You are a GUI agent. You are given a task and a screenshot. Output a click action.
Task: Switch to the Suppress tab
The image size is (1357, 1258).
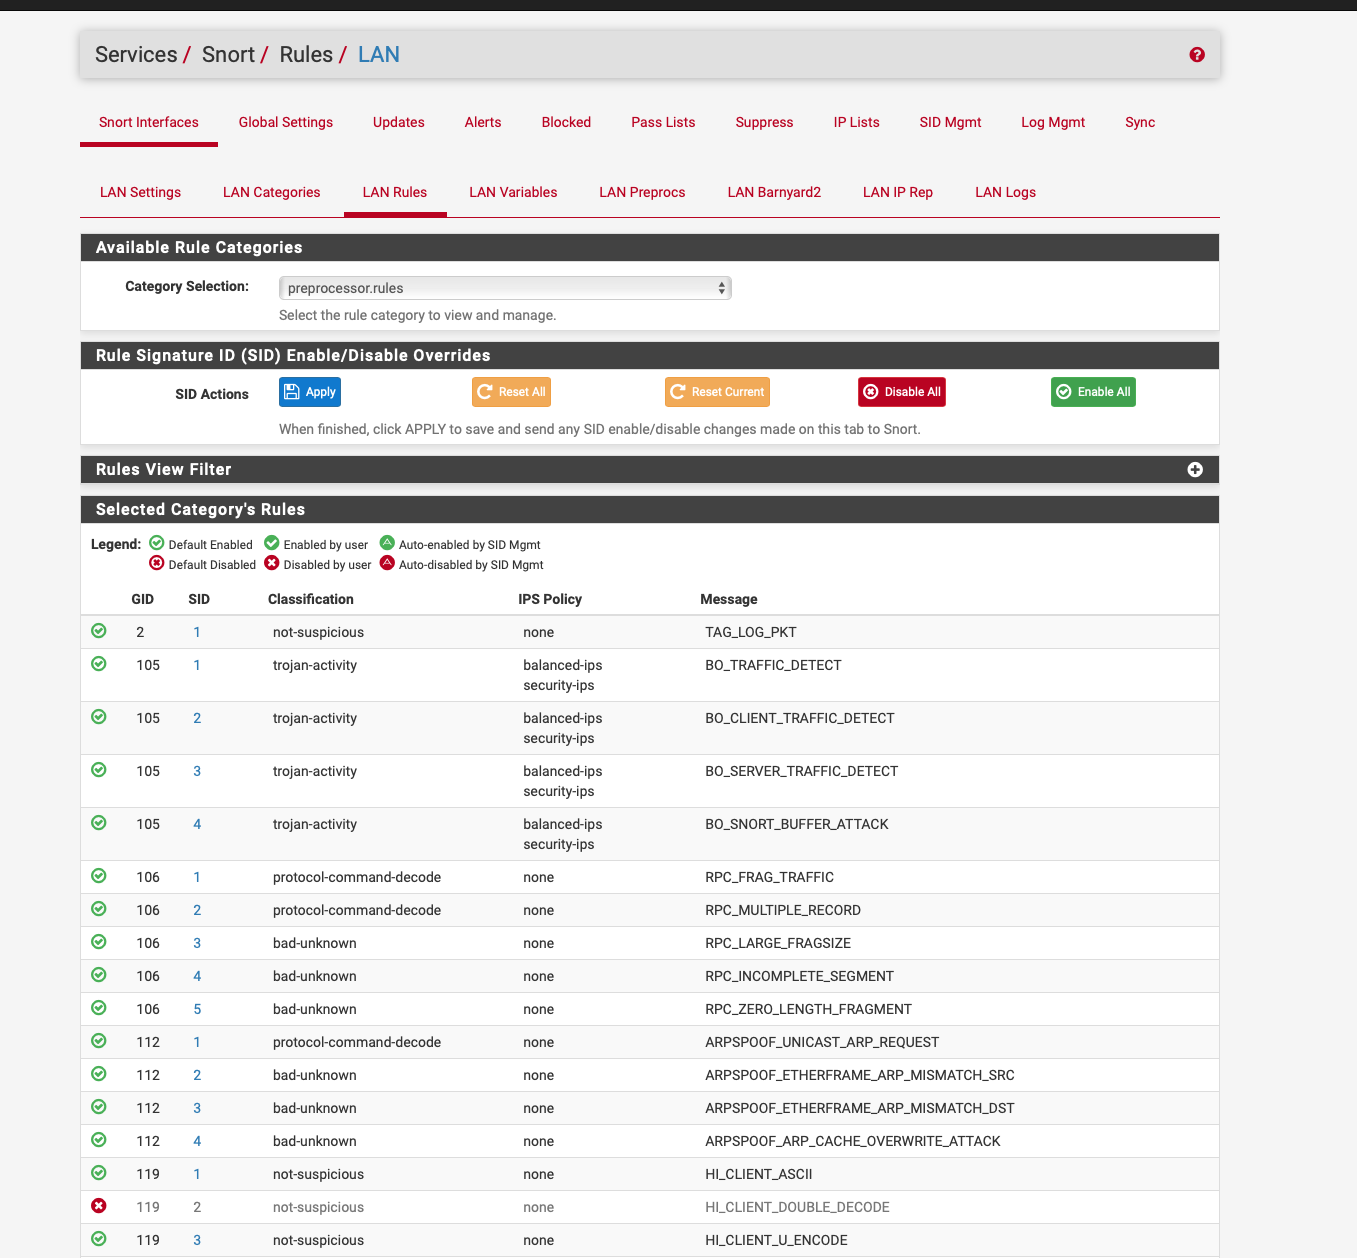tap(764, 122)
